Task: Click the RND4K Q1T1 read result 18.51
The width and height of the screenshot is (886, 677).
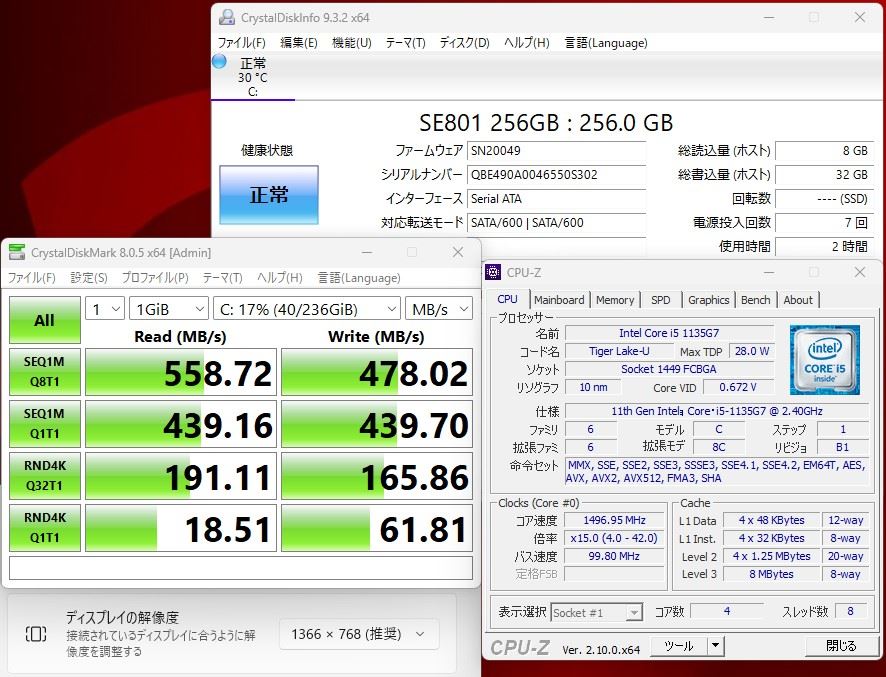Action: 181,528
